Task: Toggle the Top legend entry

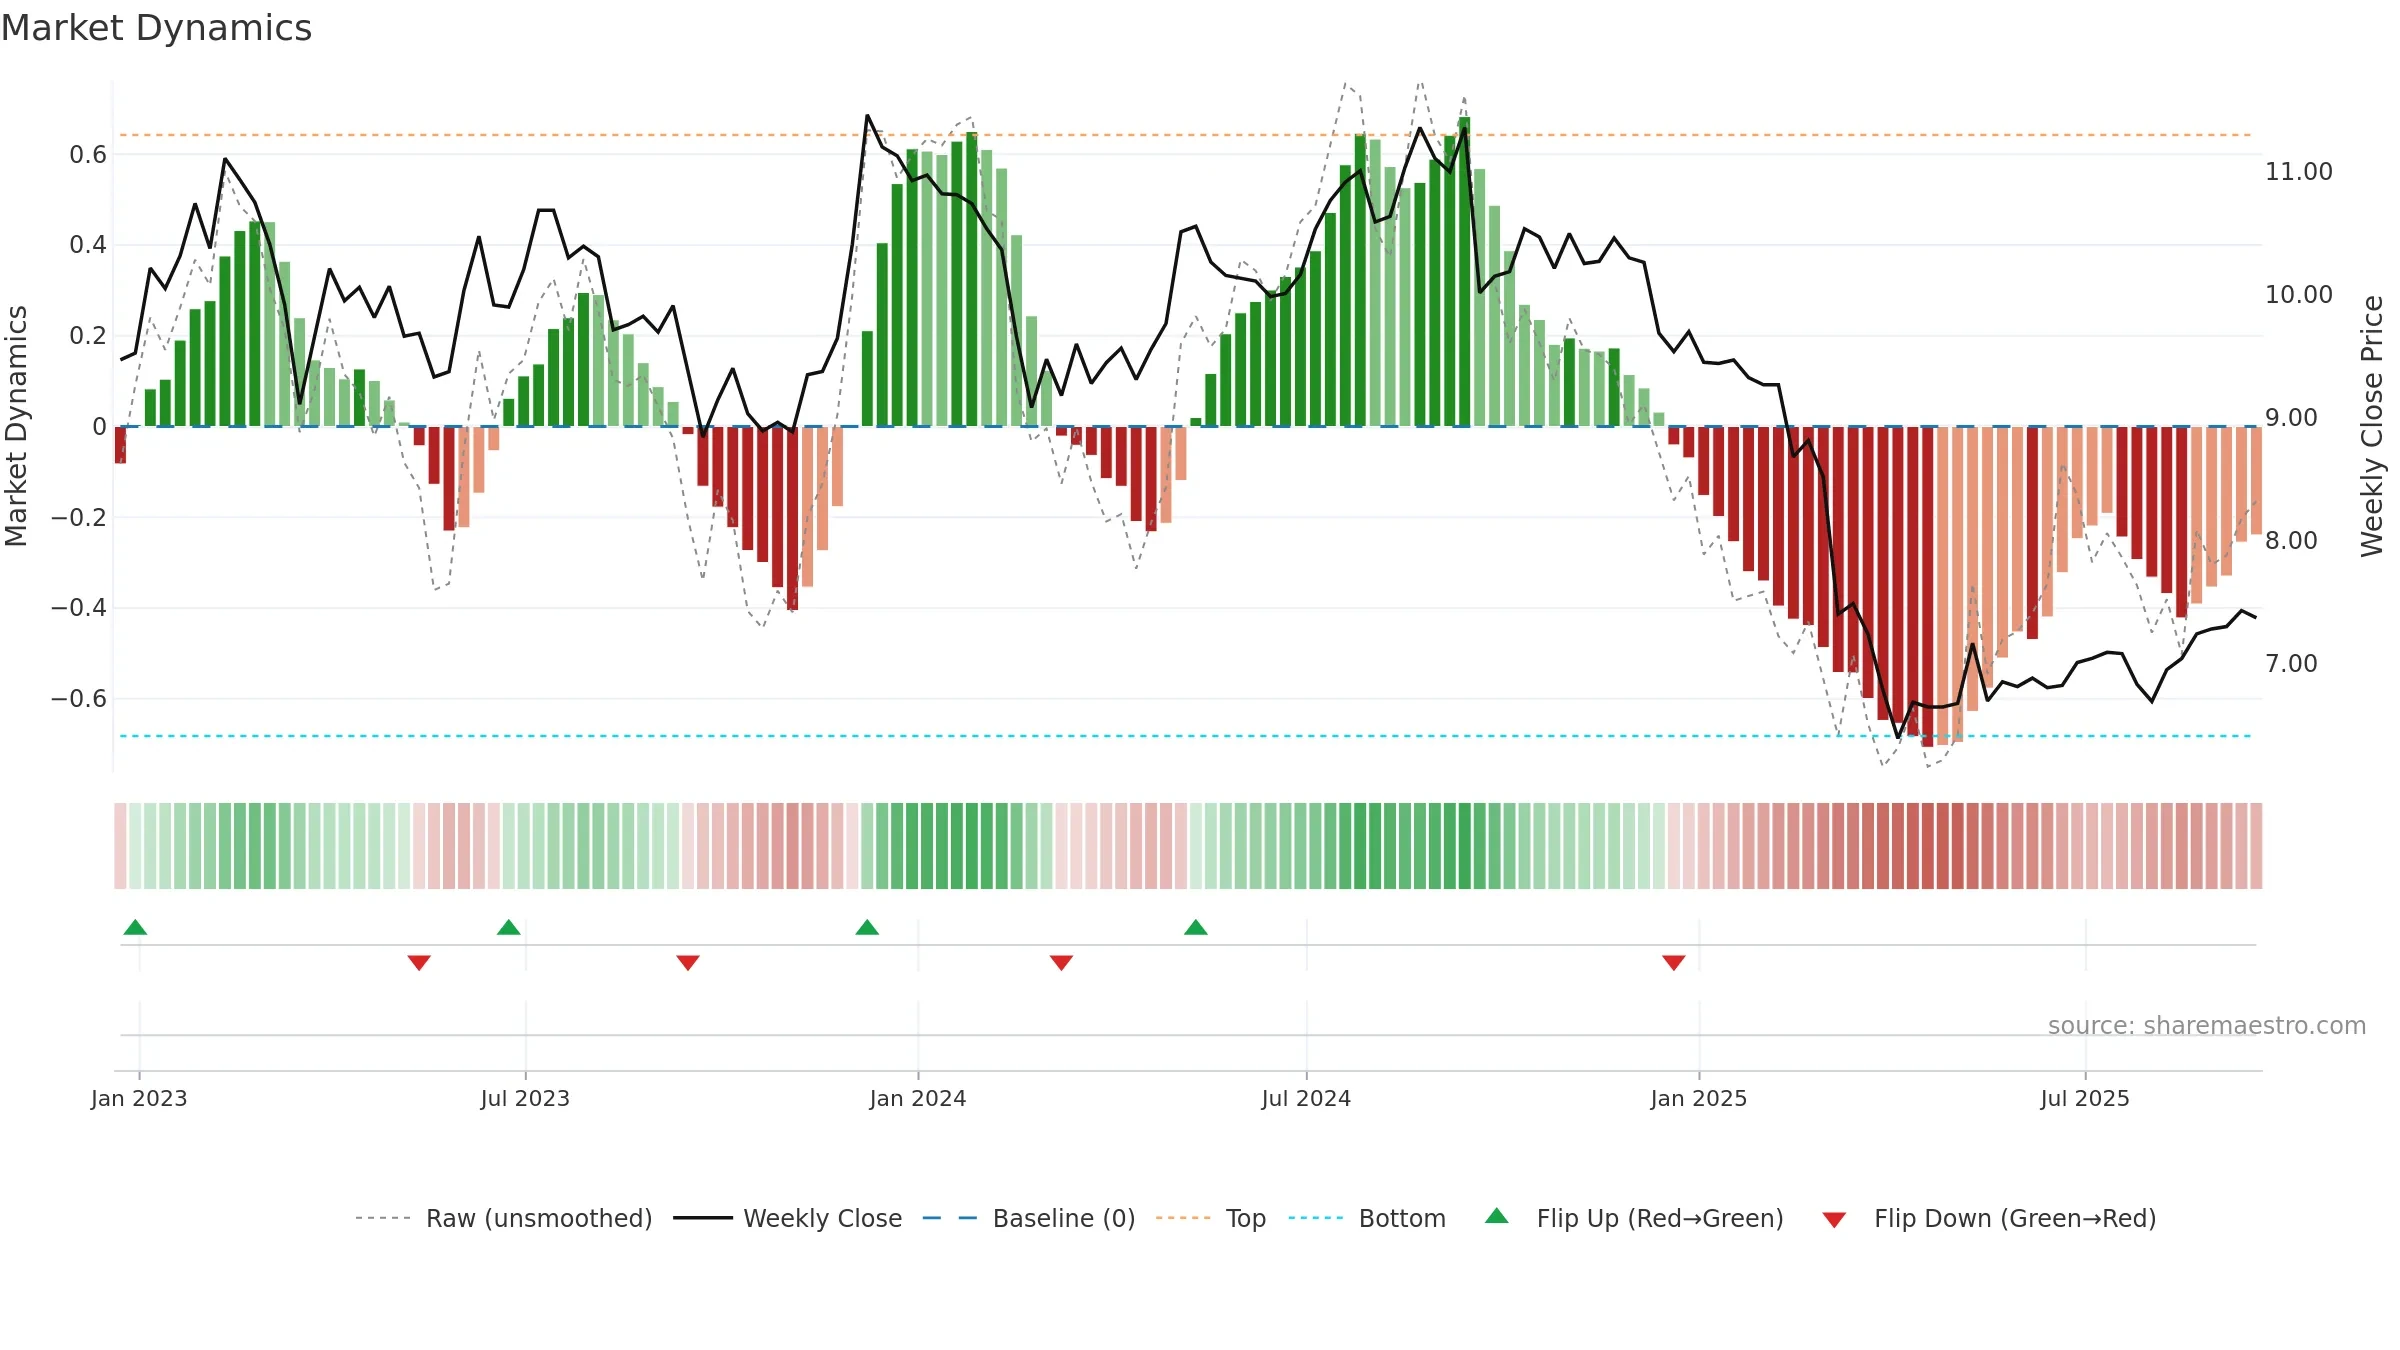Action: tap(1211, 1218)
